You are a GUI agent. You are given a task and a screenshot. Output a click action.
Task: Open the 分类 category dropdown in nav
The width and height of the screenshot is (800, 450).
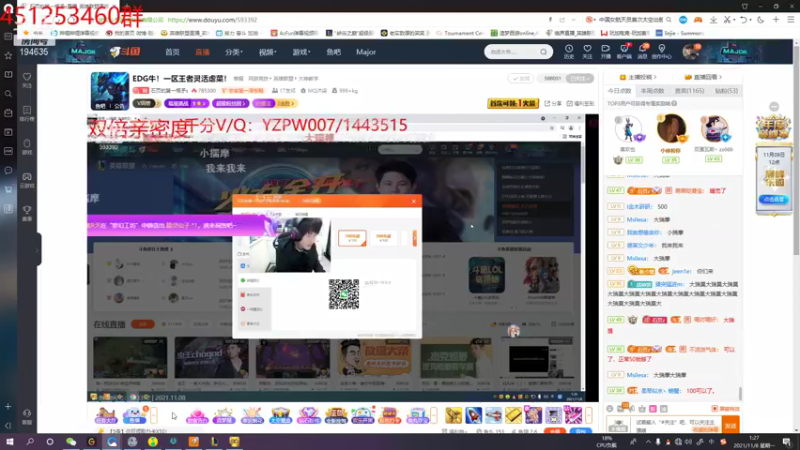pos(234,52)
